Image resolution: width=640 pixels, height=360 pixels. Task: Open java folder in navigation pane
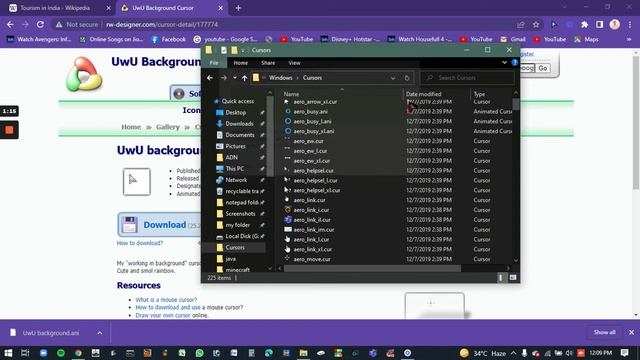[230, 259]
